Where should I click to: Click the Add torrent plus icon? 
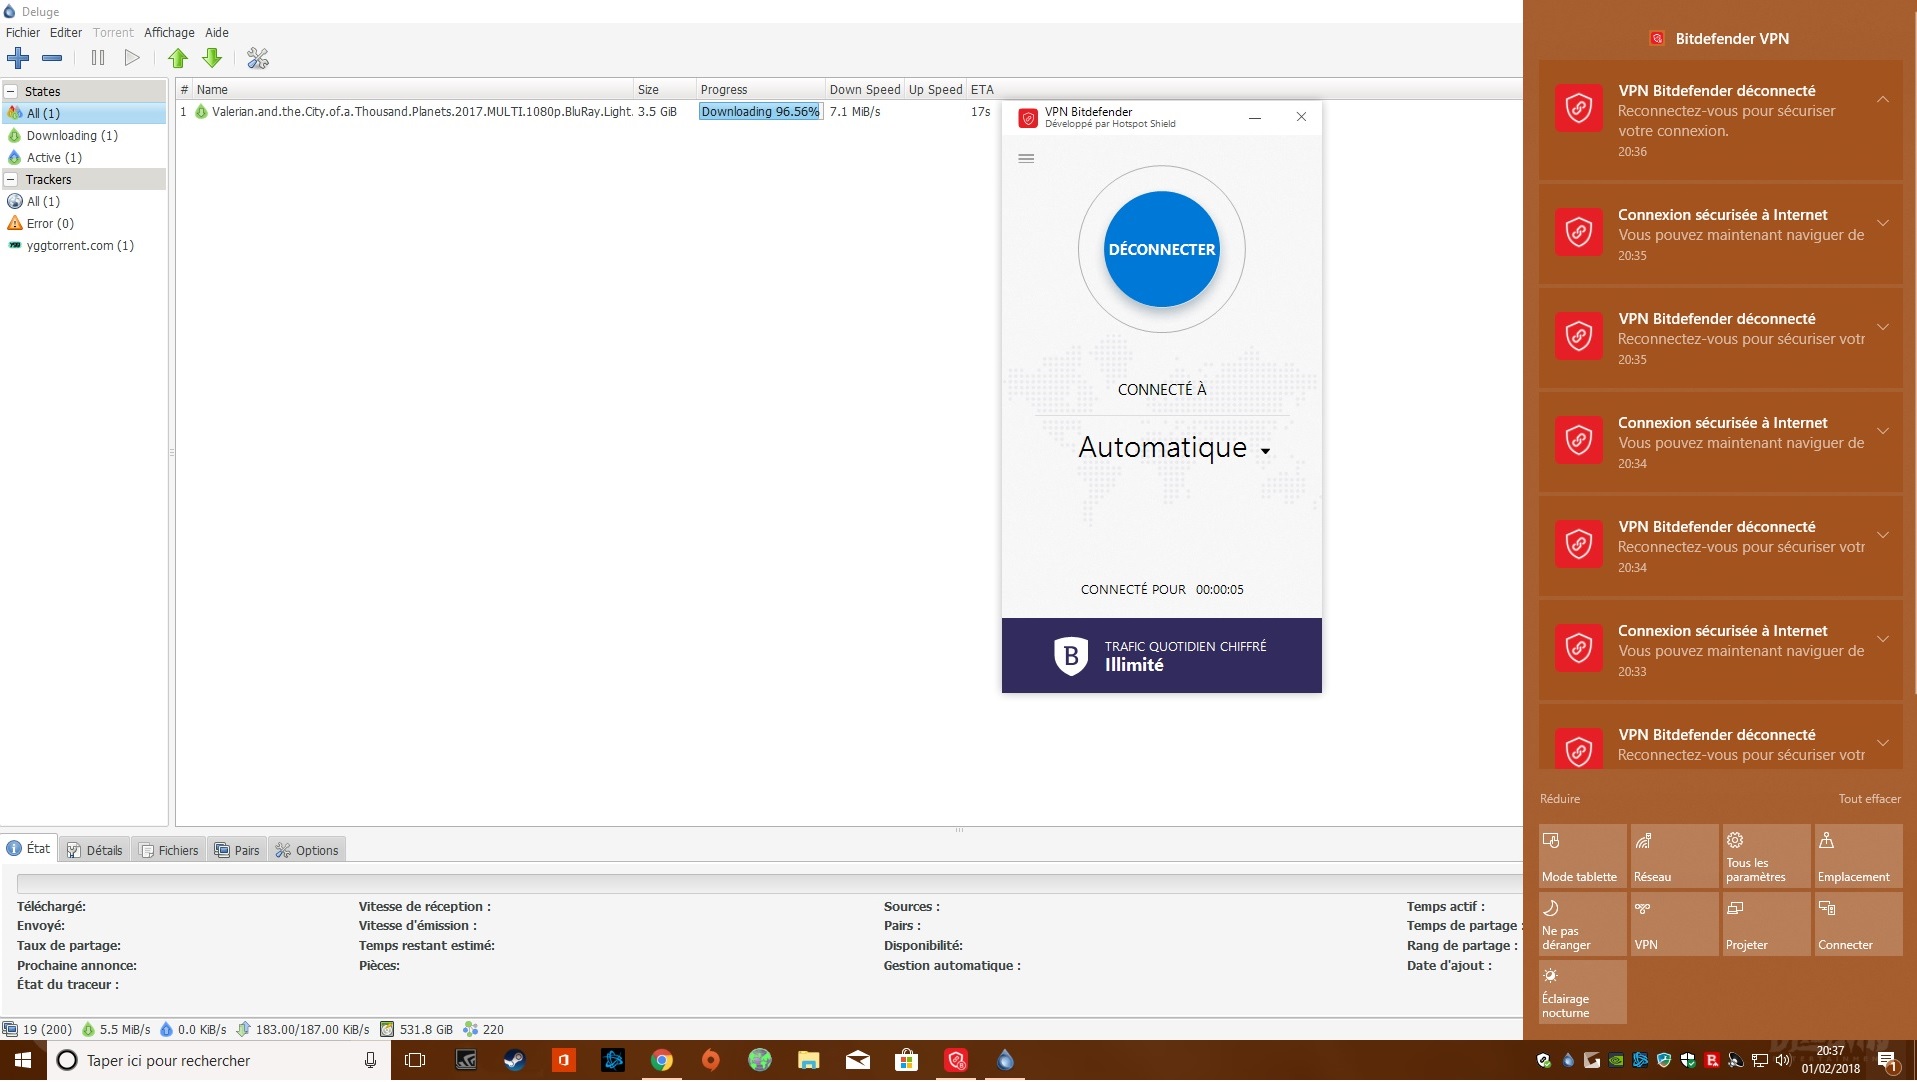18,58
